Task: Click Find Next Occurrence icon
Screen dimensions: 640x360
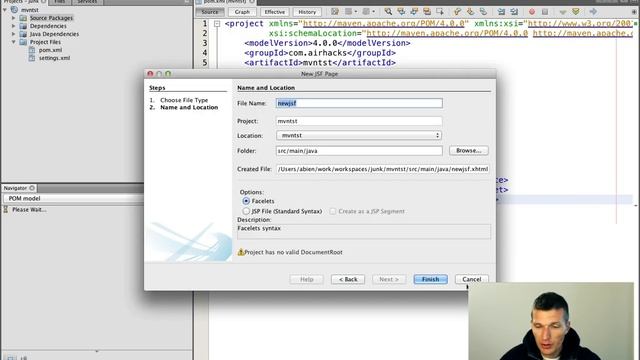Action: 414,12
